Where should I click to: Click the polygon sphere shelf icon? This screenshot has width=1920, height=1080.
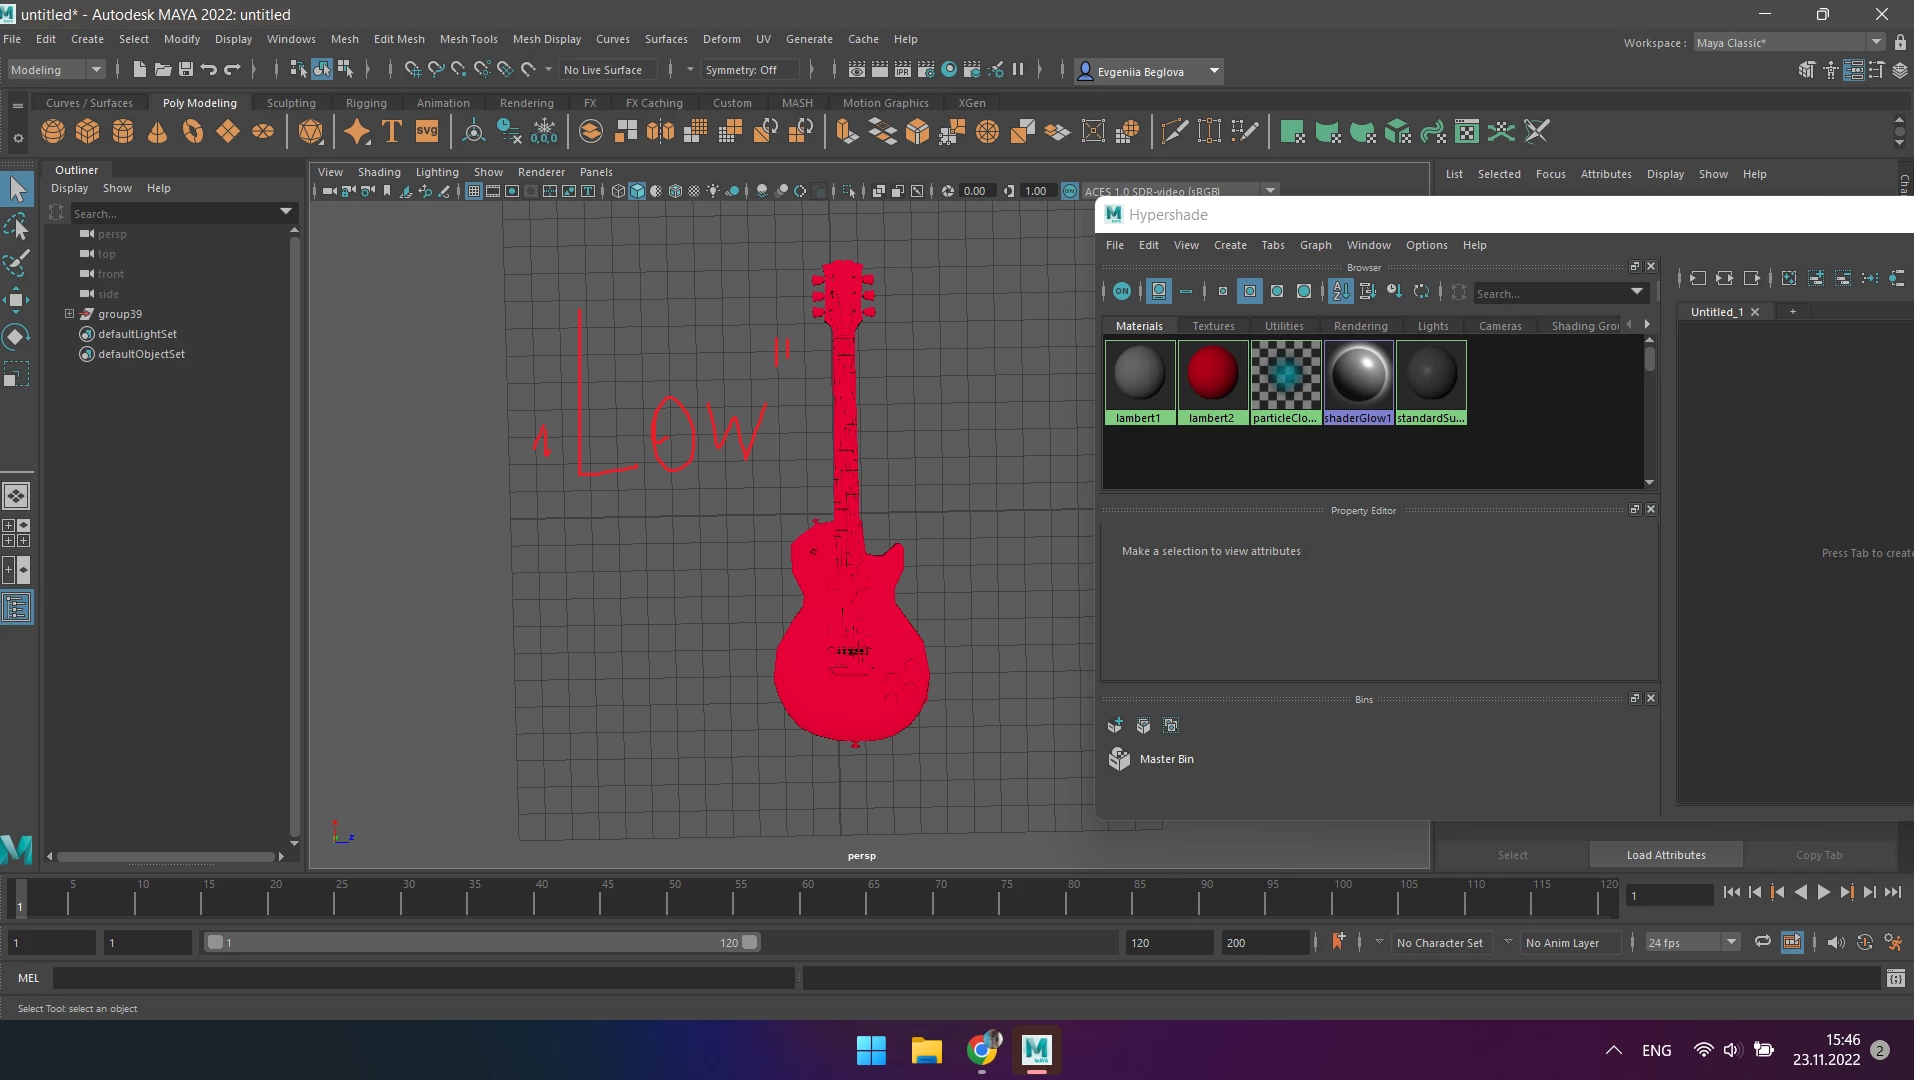tap(53, 131)
